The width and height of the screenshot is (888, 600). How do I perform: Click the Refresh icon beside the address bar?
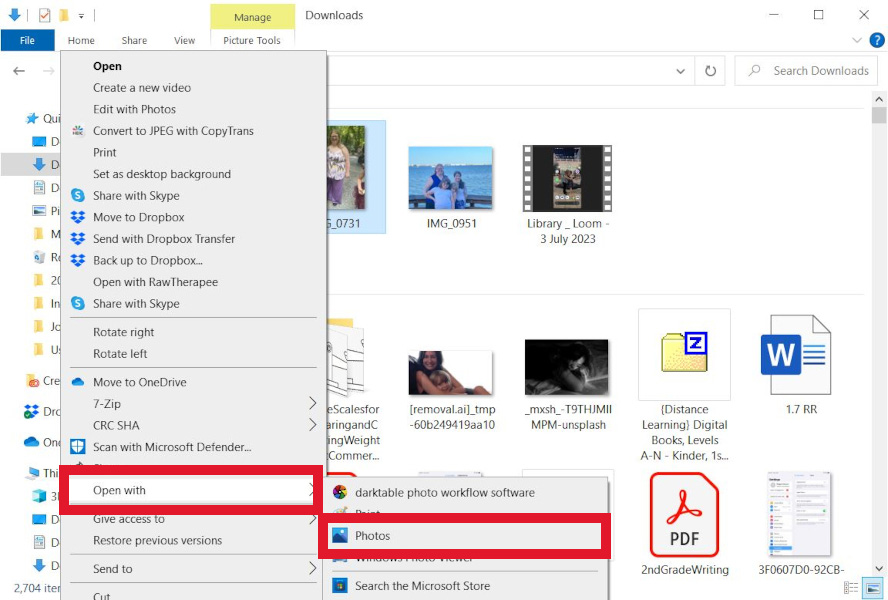(x=709, y=71)
